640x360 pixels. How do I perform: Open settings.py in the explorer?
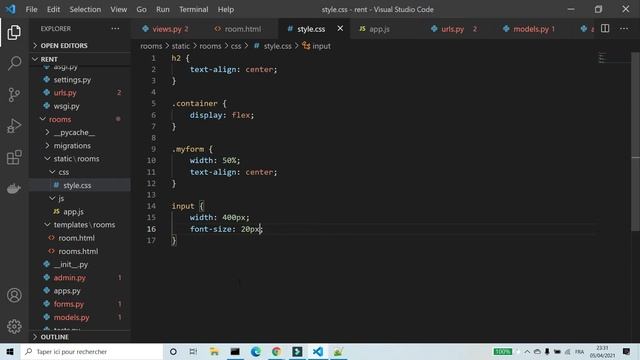pos(72,80)
